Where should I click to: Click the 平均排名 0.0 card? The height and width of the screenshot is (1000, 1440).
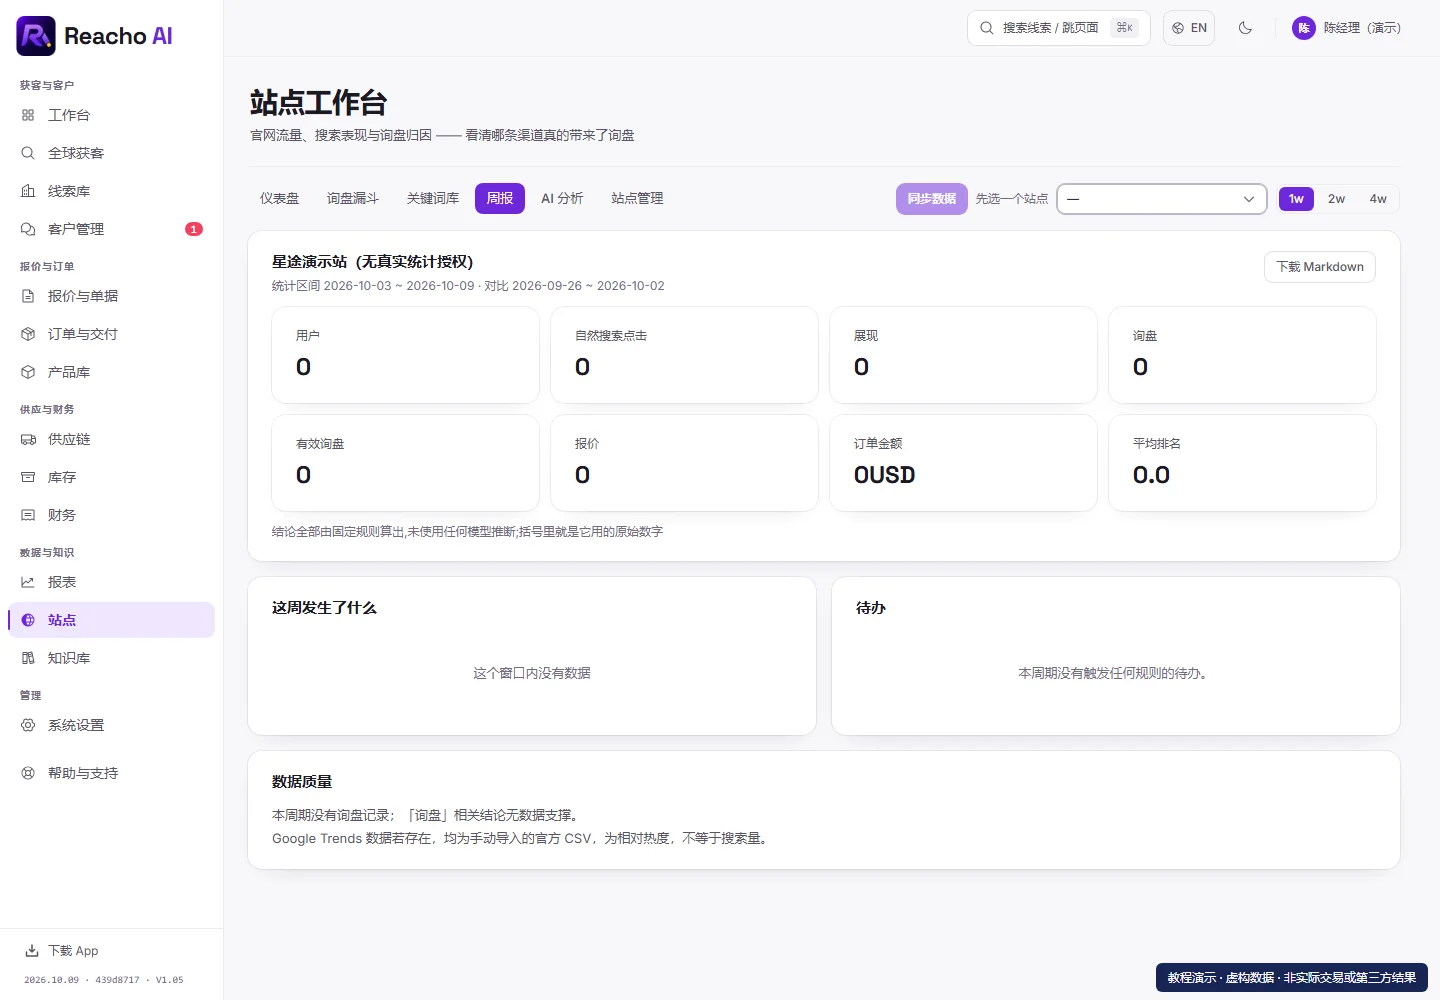(x=1243, y=463)
